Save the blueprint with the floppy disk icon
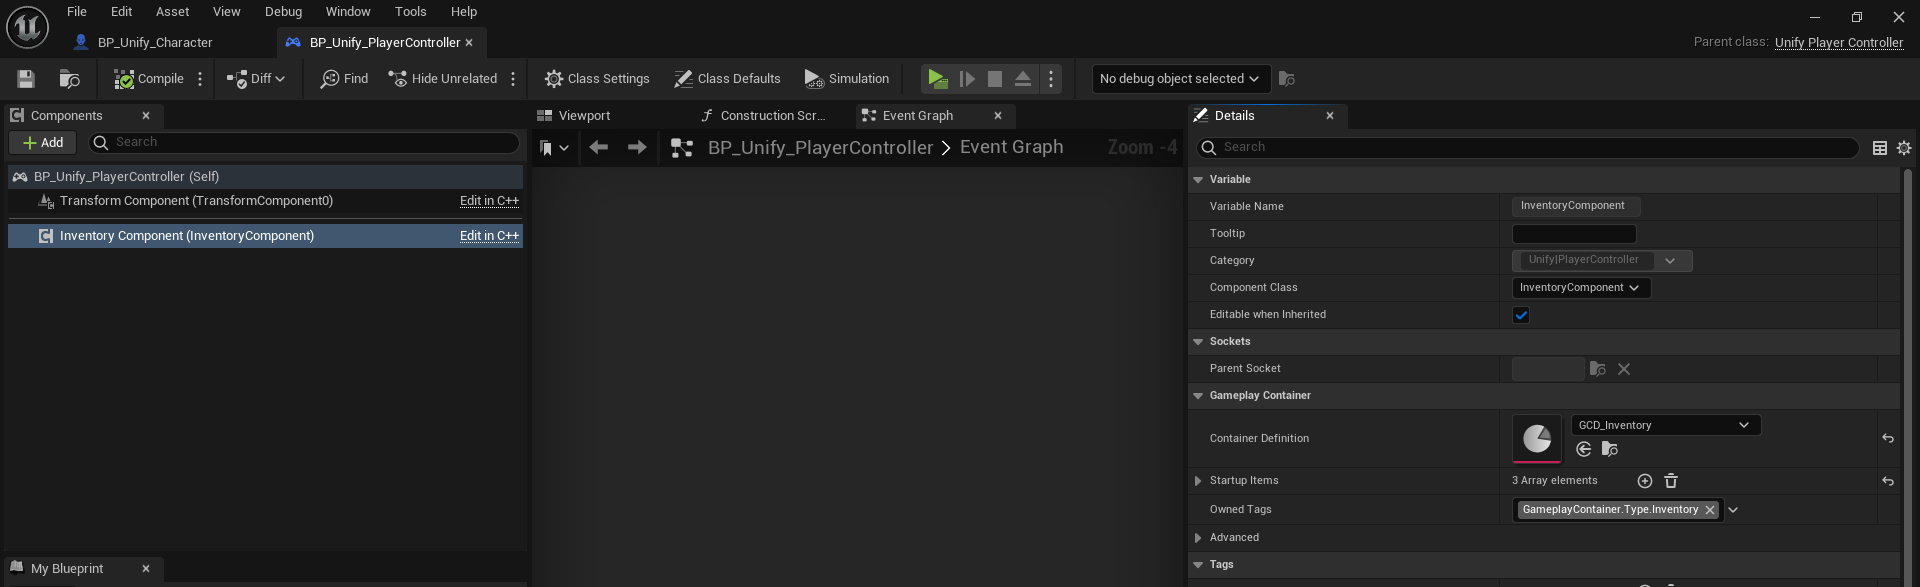 click(x=26, y=79)
